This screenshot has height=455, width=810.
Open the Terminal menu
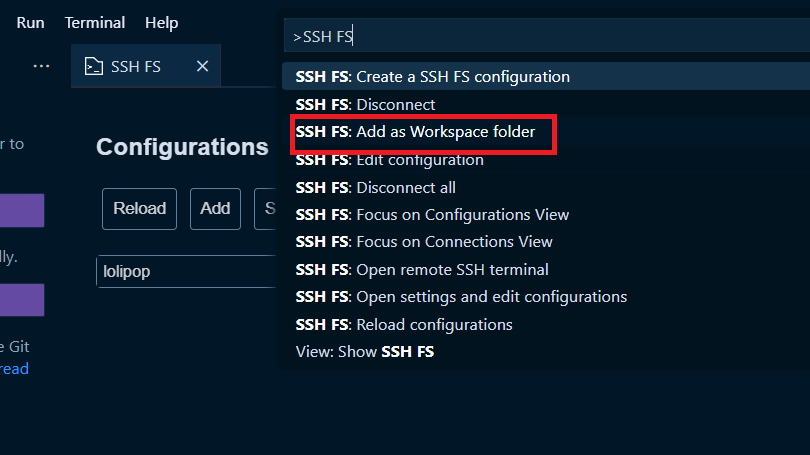95,22
